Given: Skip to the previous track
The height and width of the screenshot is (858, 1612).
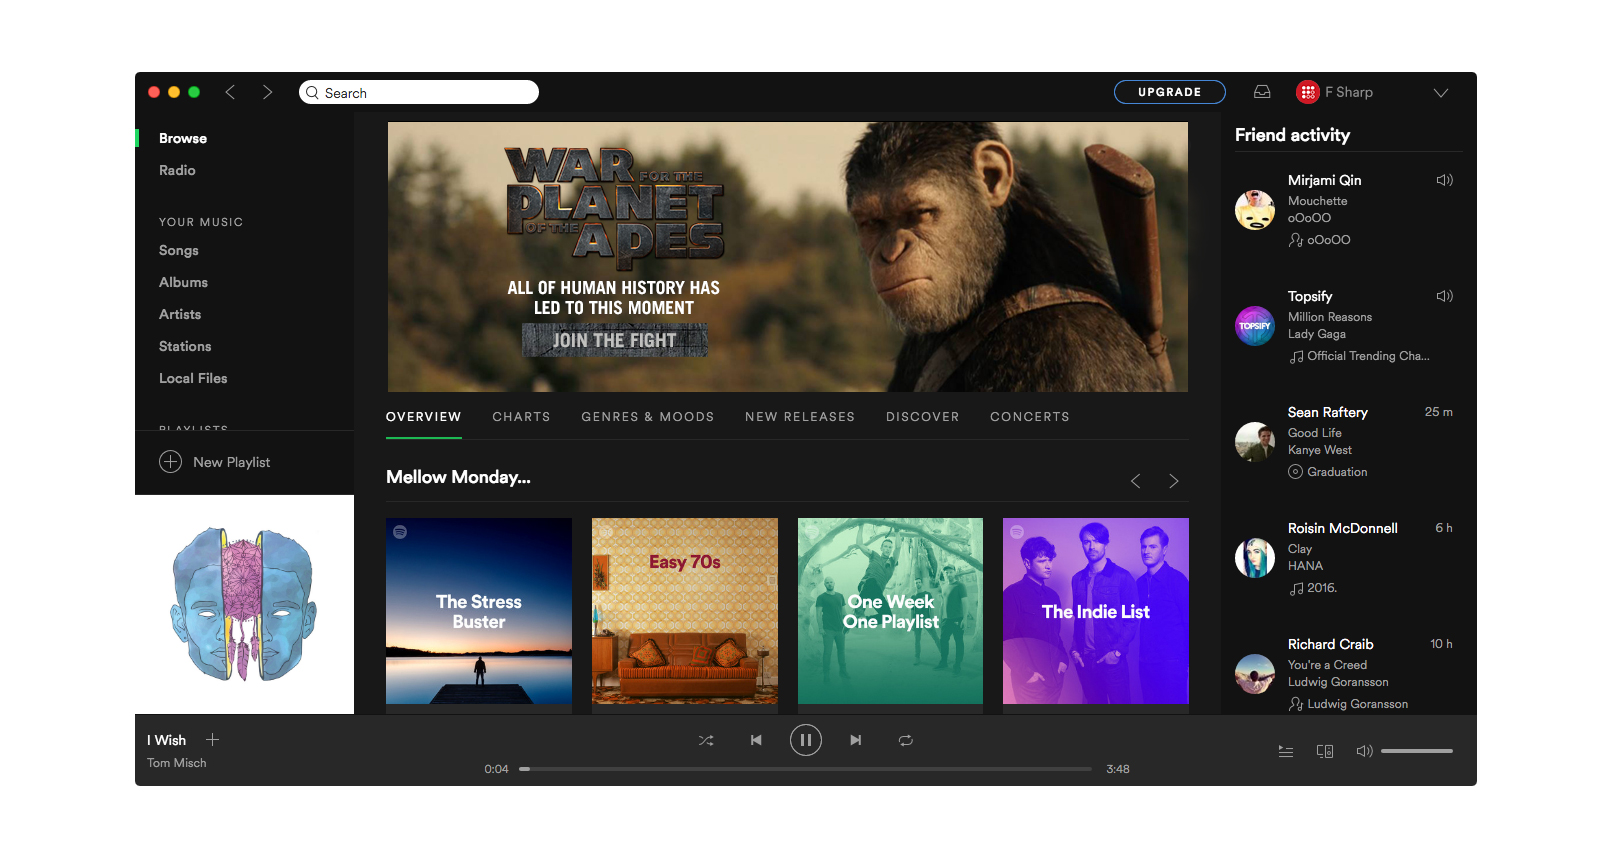Looking at the screenshot, I should pos(756,740).
